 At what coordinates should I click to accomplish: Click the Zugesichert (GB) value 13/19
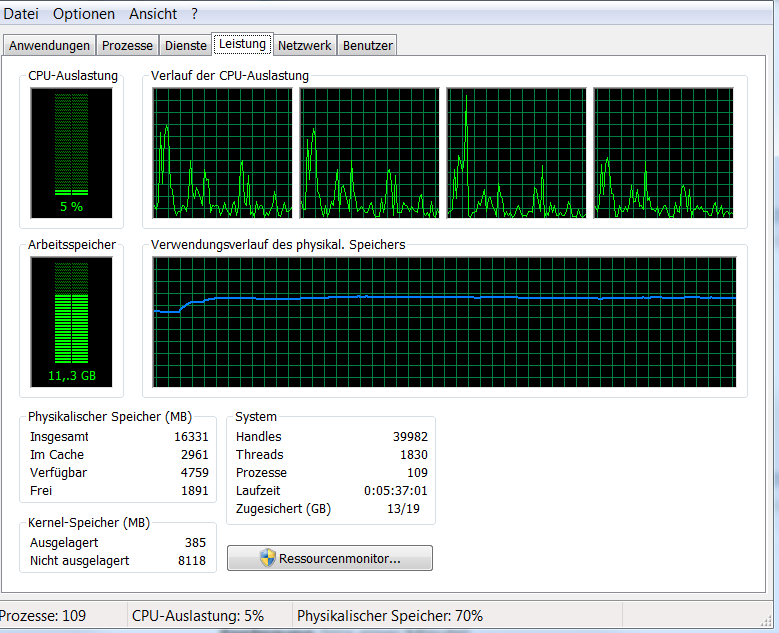tap(403, 509)
